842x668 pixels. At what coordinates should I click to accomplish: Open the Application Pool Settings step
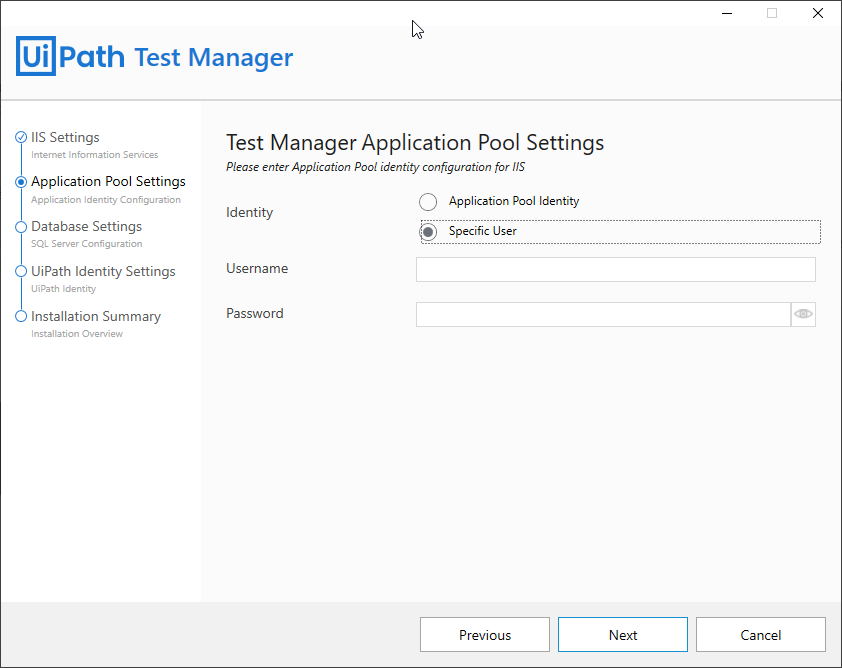click(108, 181)
